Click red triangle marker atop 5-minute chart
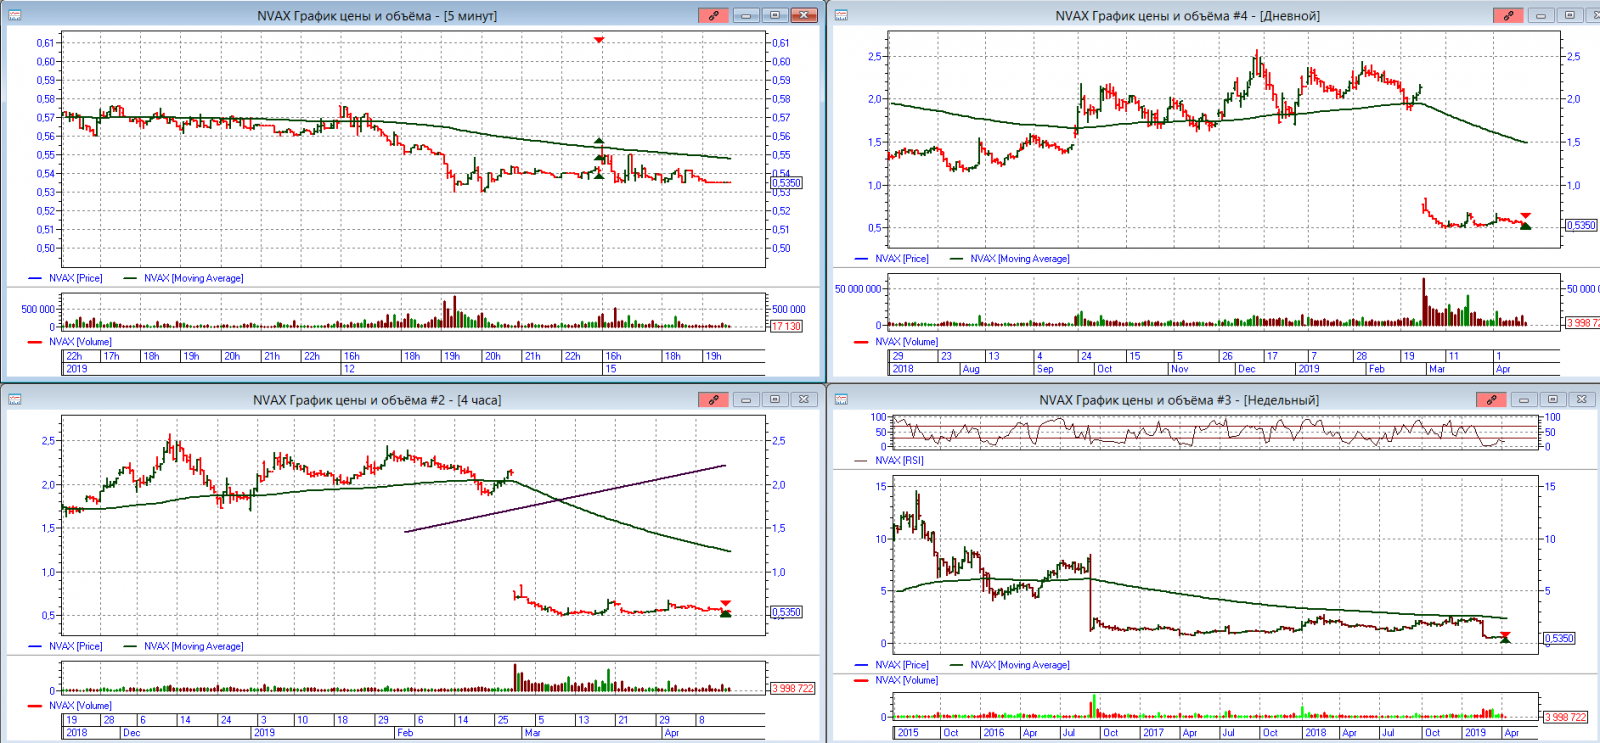 [599, 40]
